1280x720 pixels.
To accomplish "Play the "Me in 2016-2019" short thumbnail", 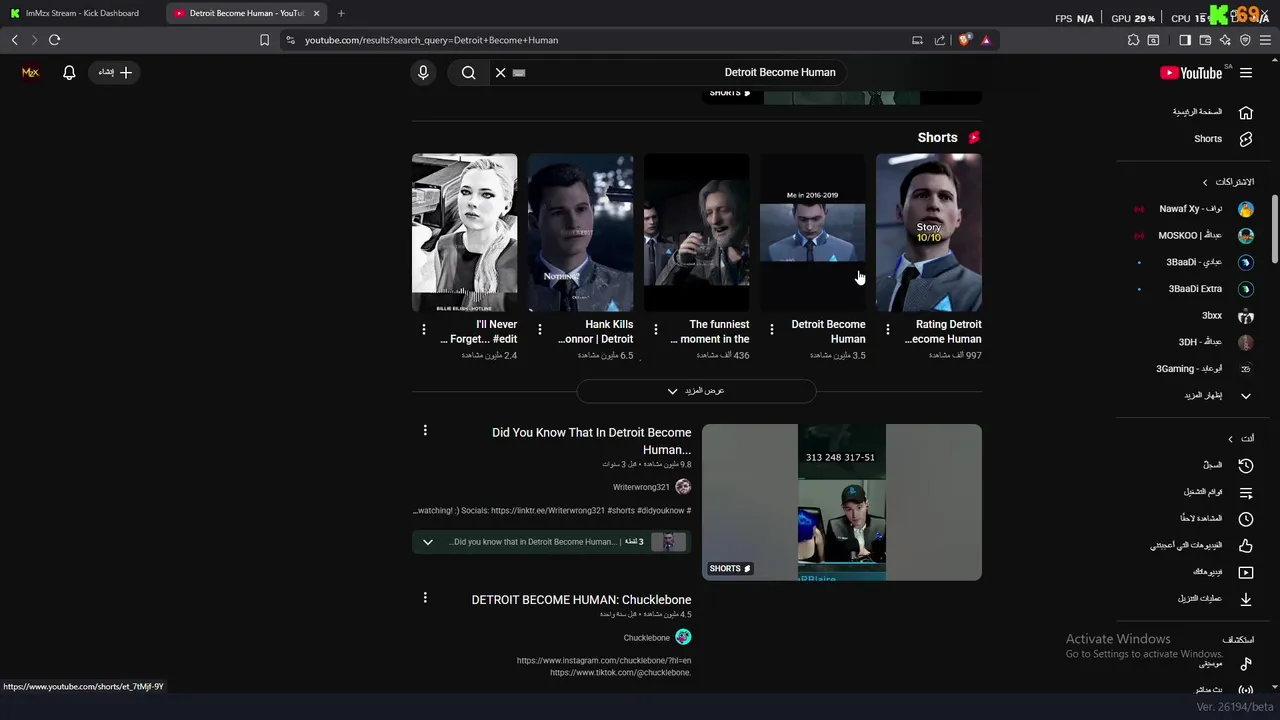I will [813, 232].
